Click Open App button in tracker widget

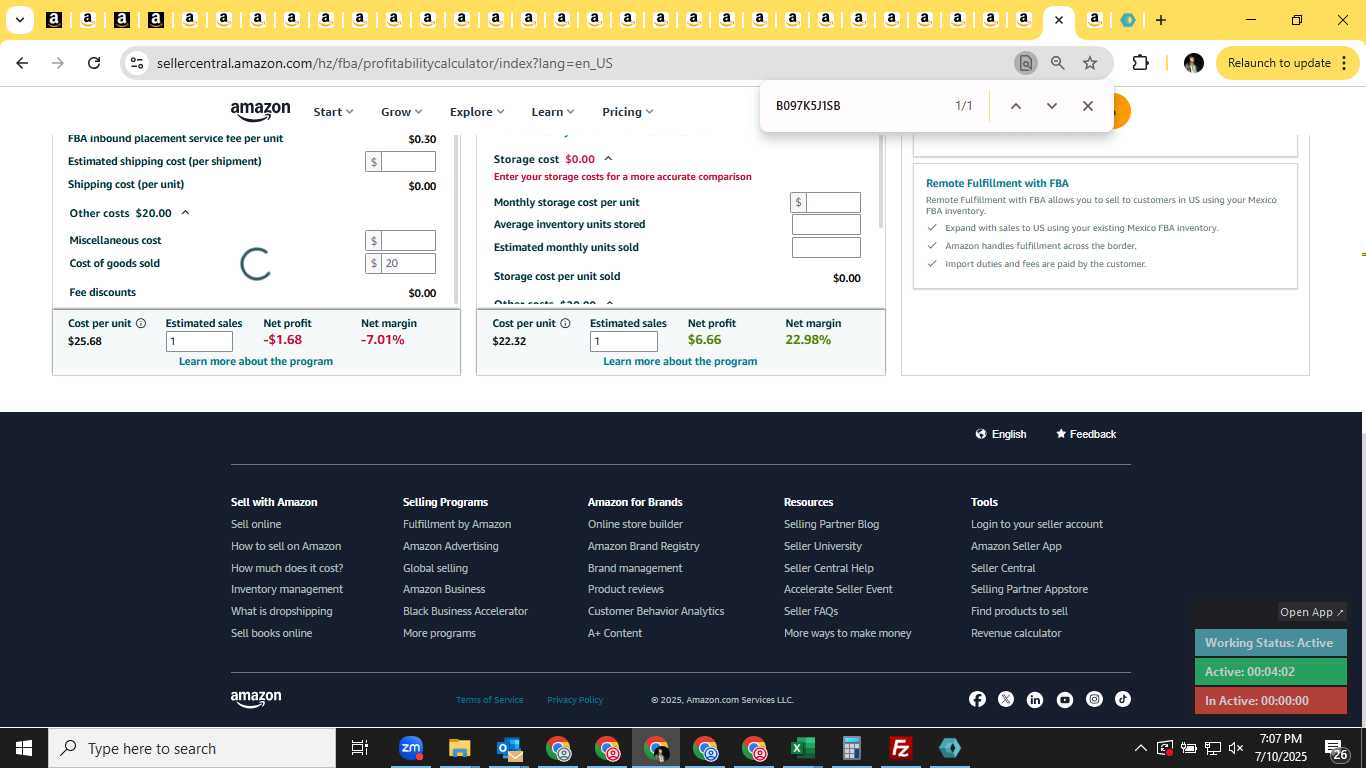pyautogui.click(x=1312, y=612)
